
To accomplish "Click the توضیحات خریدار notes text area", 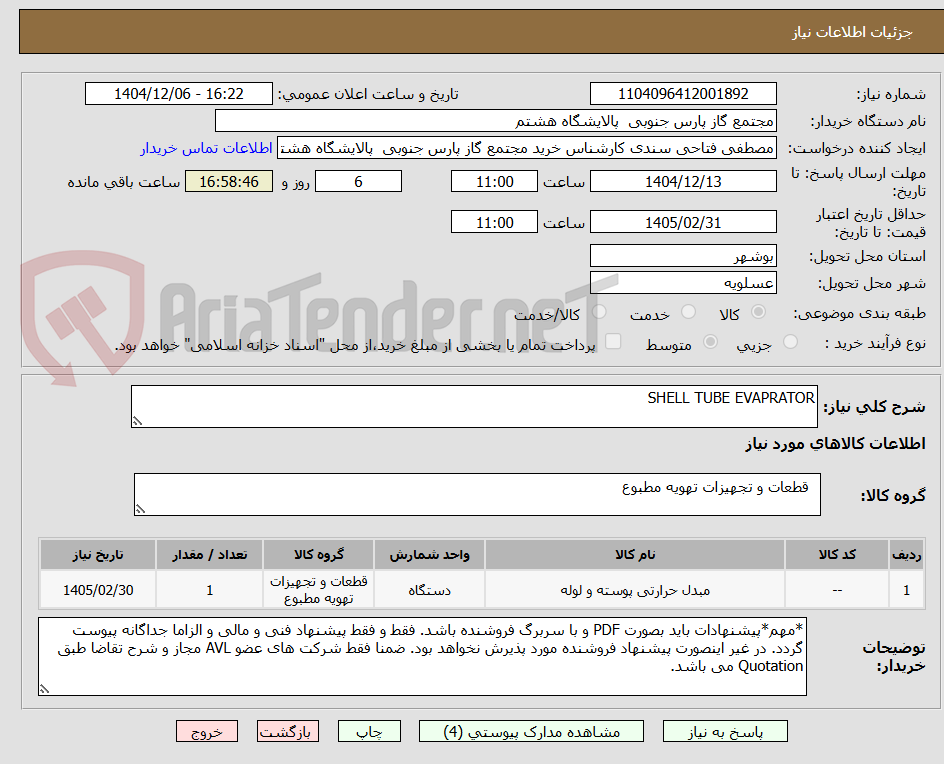I will pos(422,656).
